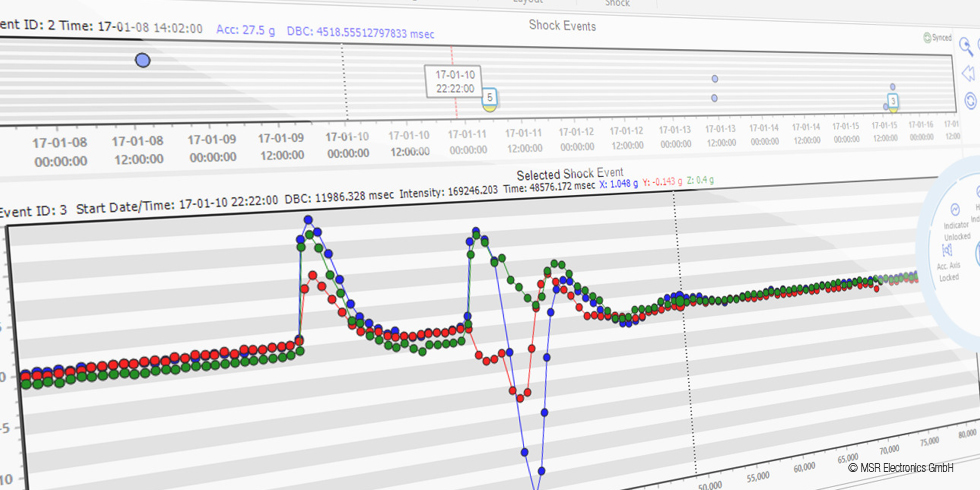Click the zoom magnifier icon beside Shock Events

tap(967, 45)
